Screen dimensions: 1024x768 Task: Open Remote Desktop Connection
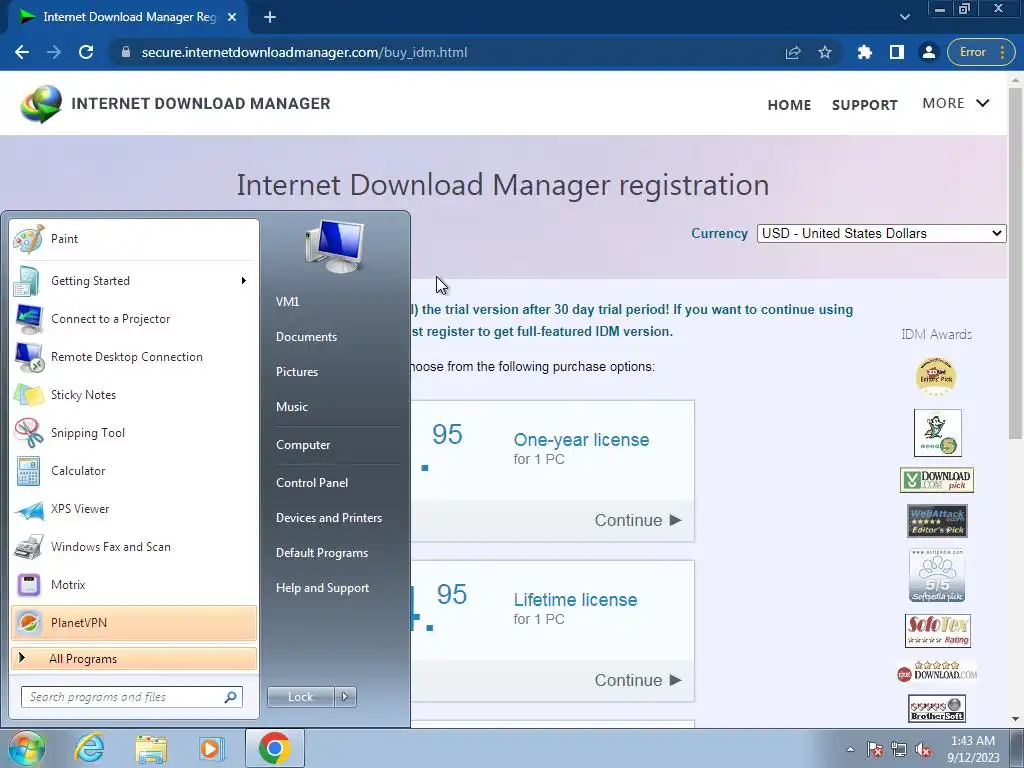(134, 357)
